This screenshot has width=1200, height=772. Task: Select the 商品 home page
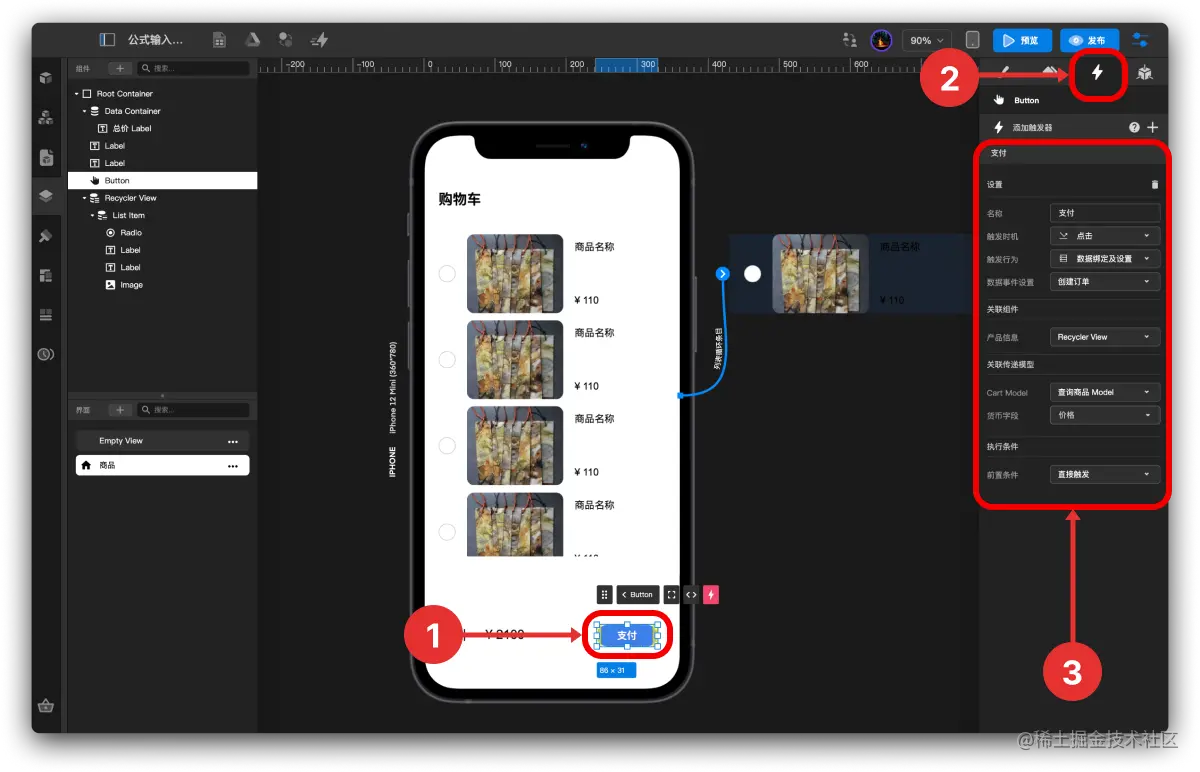point(162,466)
